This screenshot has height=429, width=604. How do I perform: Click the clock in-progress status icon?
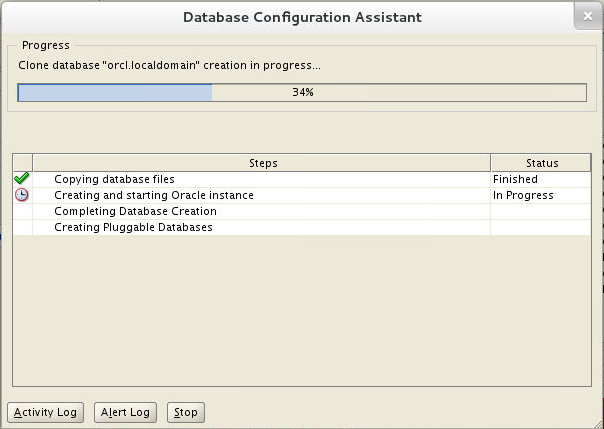22,195
